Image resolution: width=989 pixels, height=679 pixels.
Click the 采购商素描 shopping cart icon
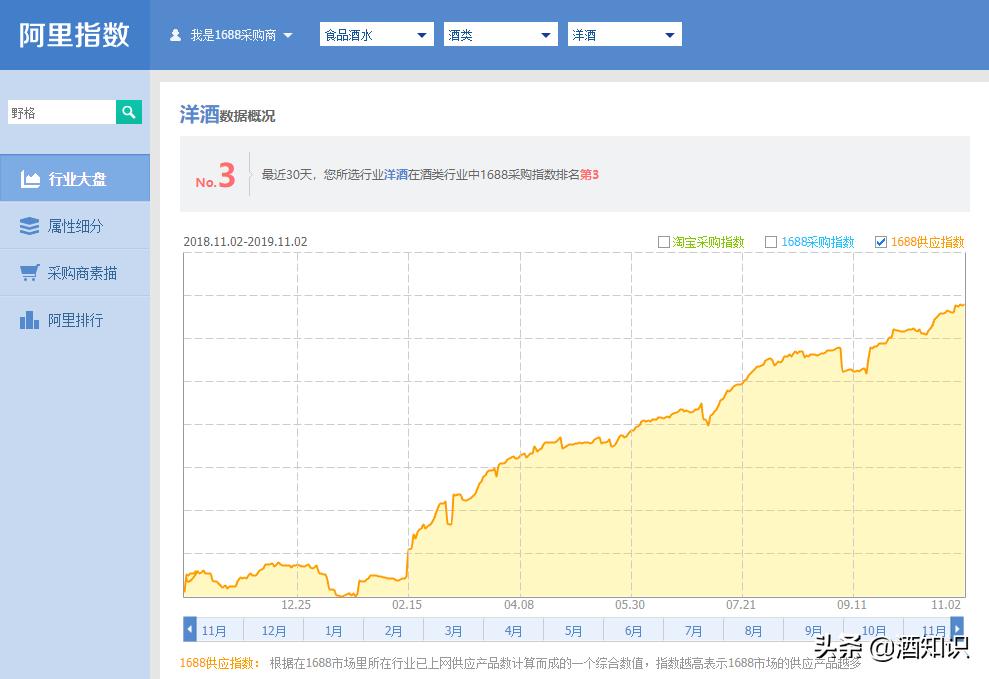[x=31, y=273]
